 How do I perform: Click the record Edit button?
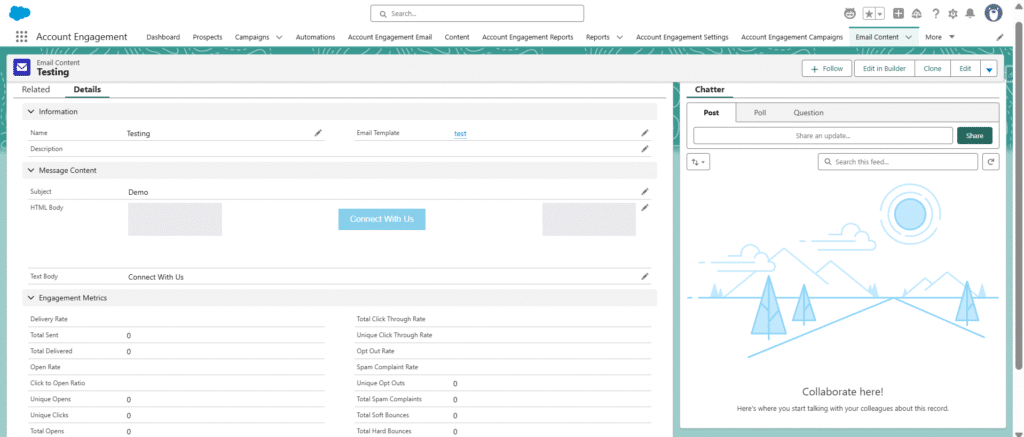[x=965, y=69]
